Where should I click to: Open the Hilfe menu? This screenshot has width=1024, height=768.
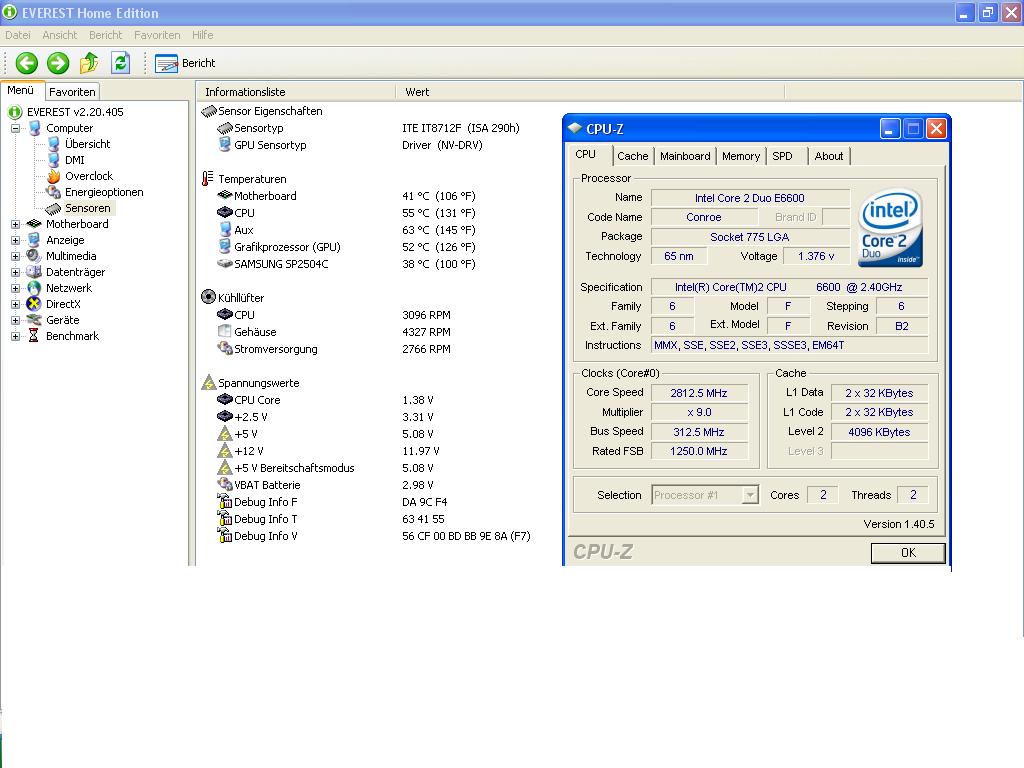tap(202, 35)
